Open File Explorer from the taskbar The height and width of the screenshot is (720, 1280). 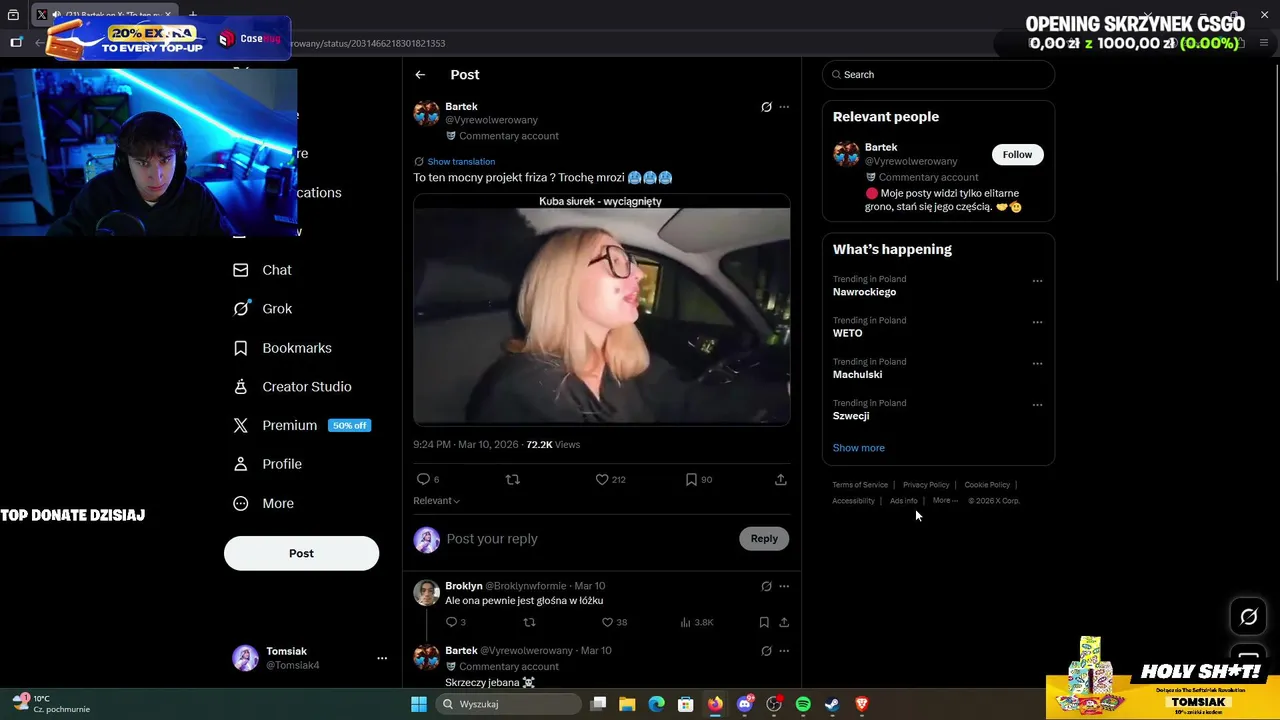pos(627,704)
